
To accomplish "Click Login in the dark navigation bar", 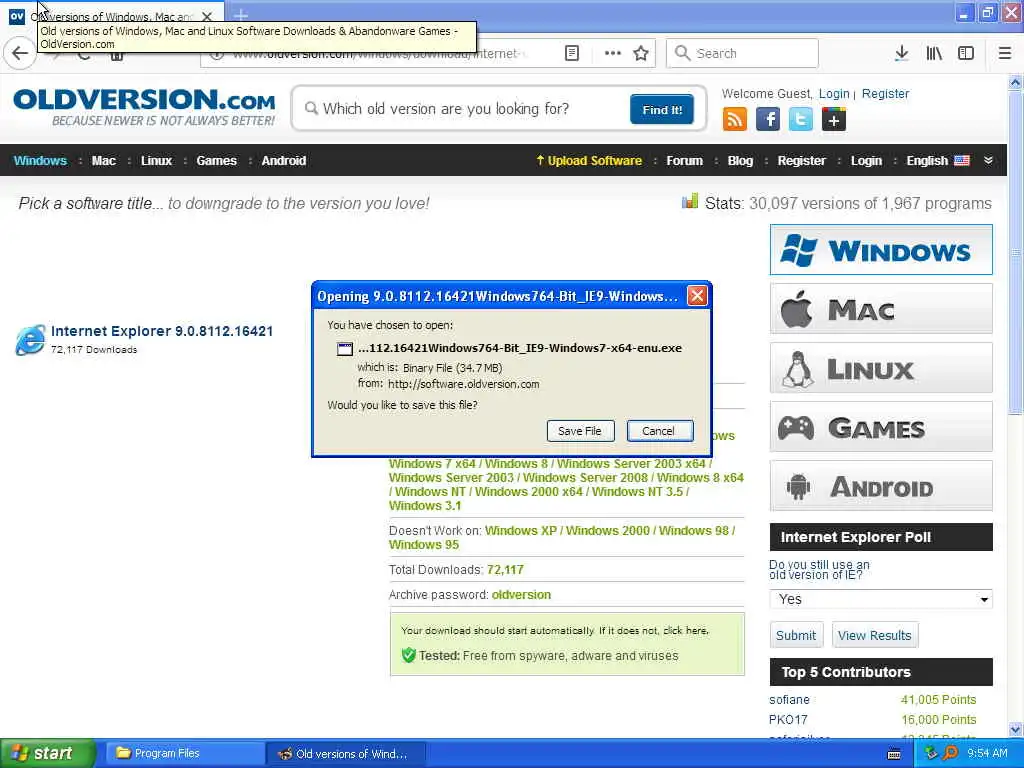I will point(866,161).
